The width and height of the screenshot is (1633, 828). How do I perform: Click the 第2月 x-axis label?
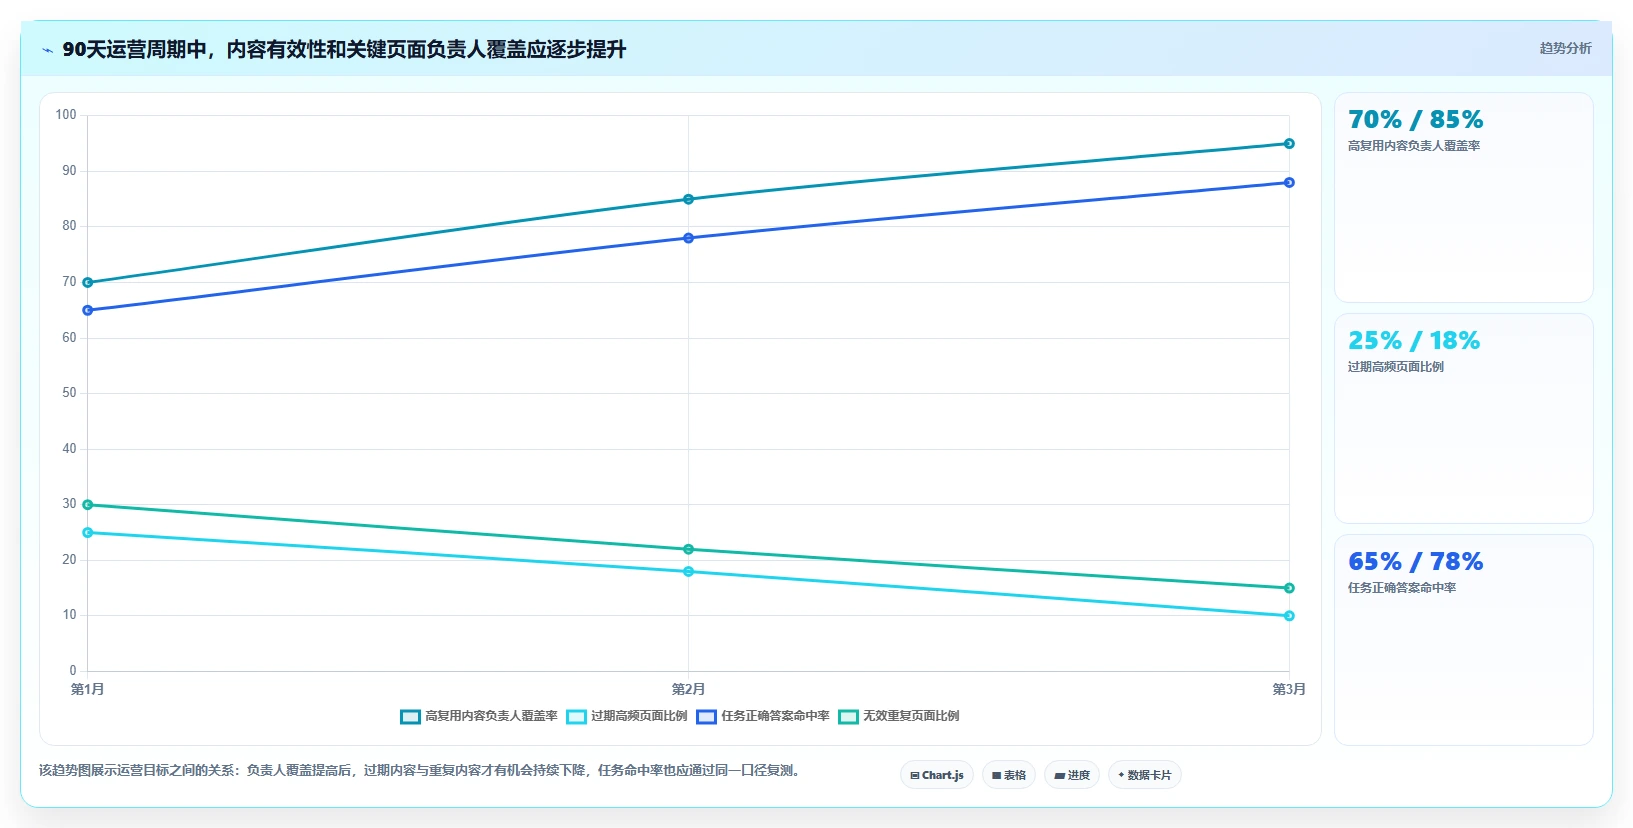click(x=688, y=689)
